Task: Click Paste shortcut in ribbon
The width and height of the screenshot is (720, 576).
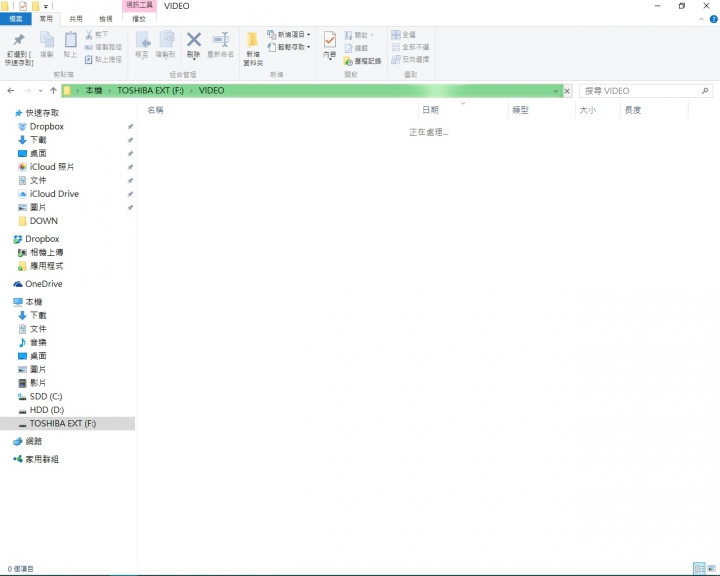Action: [103, 59]
